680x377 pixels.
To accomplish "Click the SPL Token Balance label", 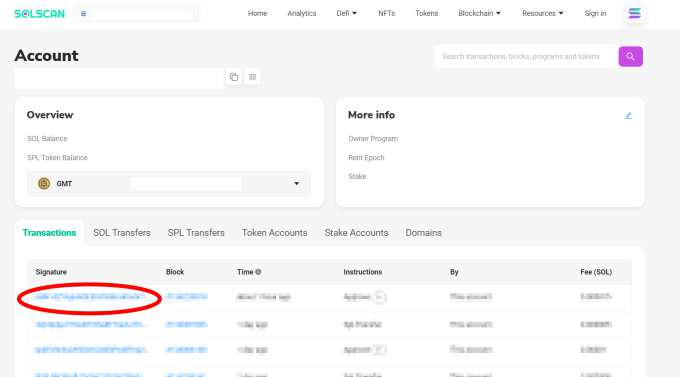I will click(x=57, y=157).
